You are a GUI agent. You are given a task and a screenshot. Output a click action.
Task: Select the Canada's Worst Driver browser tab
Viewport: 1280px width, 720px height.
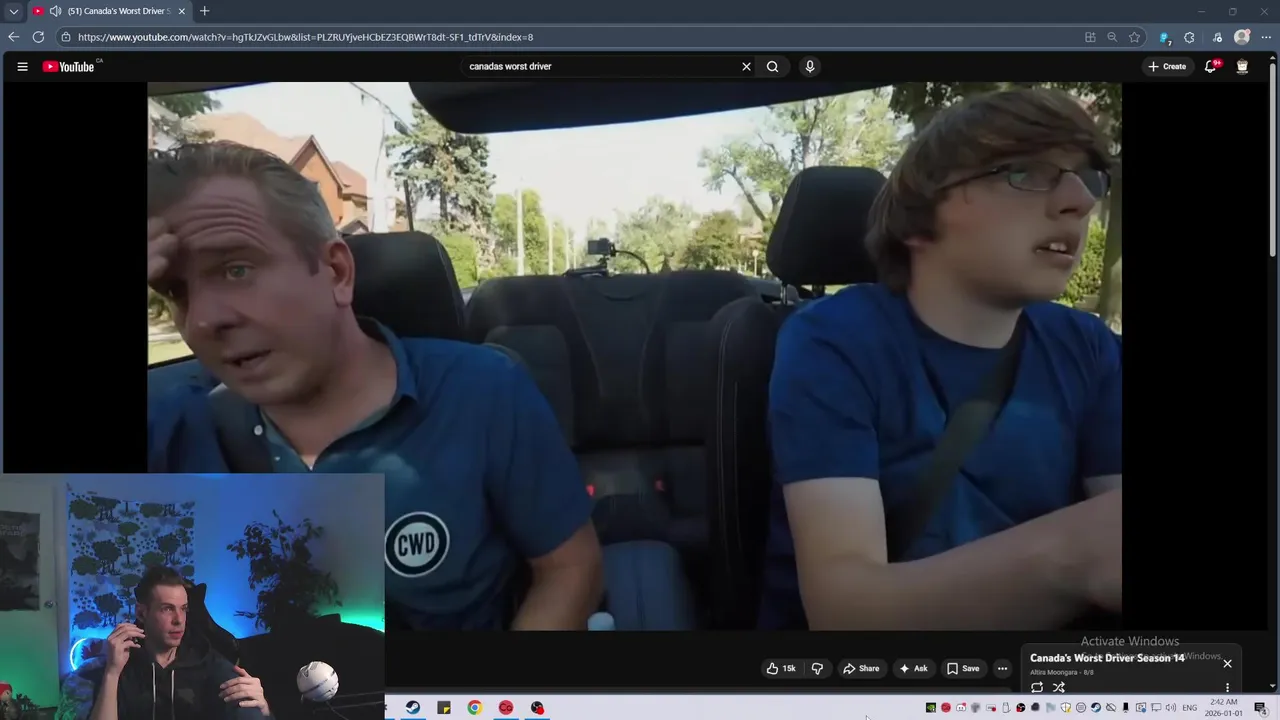(x=108, y=11)
